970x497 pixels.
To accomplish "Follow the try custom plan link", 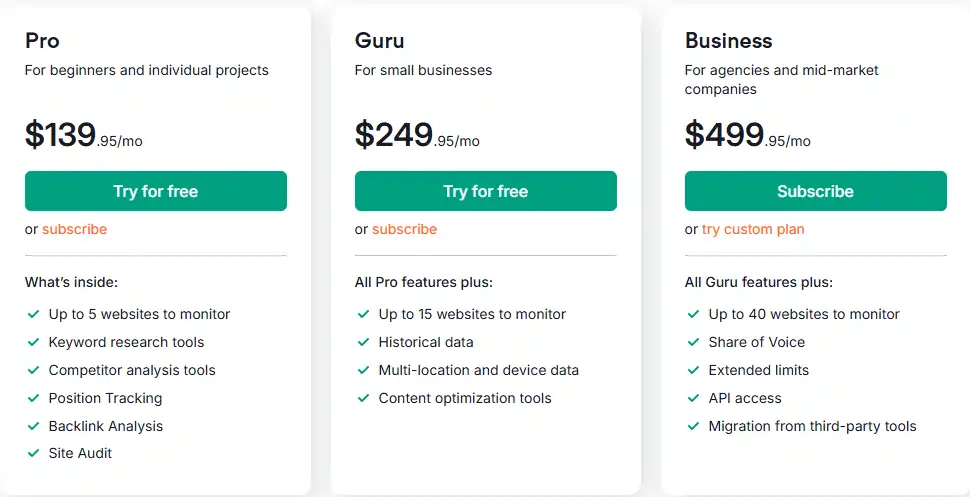I will 753,229.
